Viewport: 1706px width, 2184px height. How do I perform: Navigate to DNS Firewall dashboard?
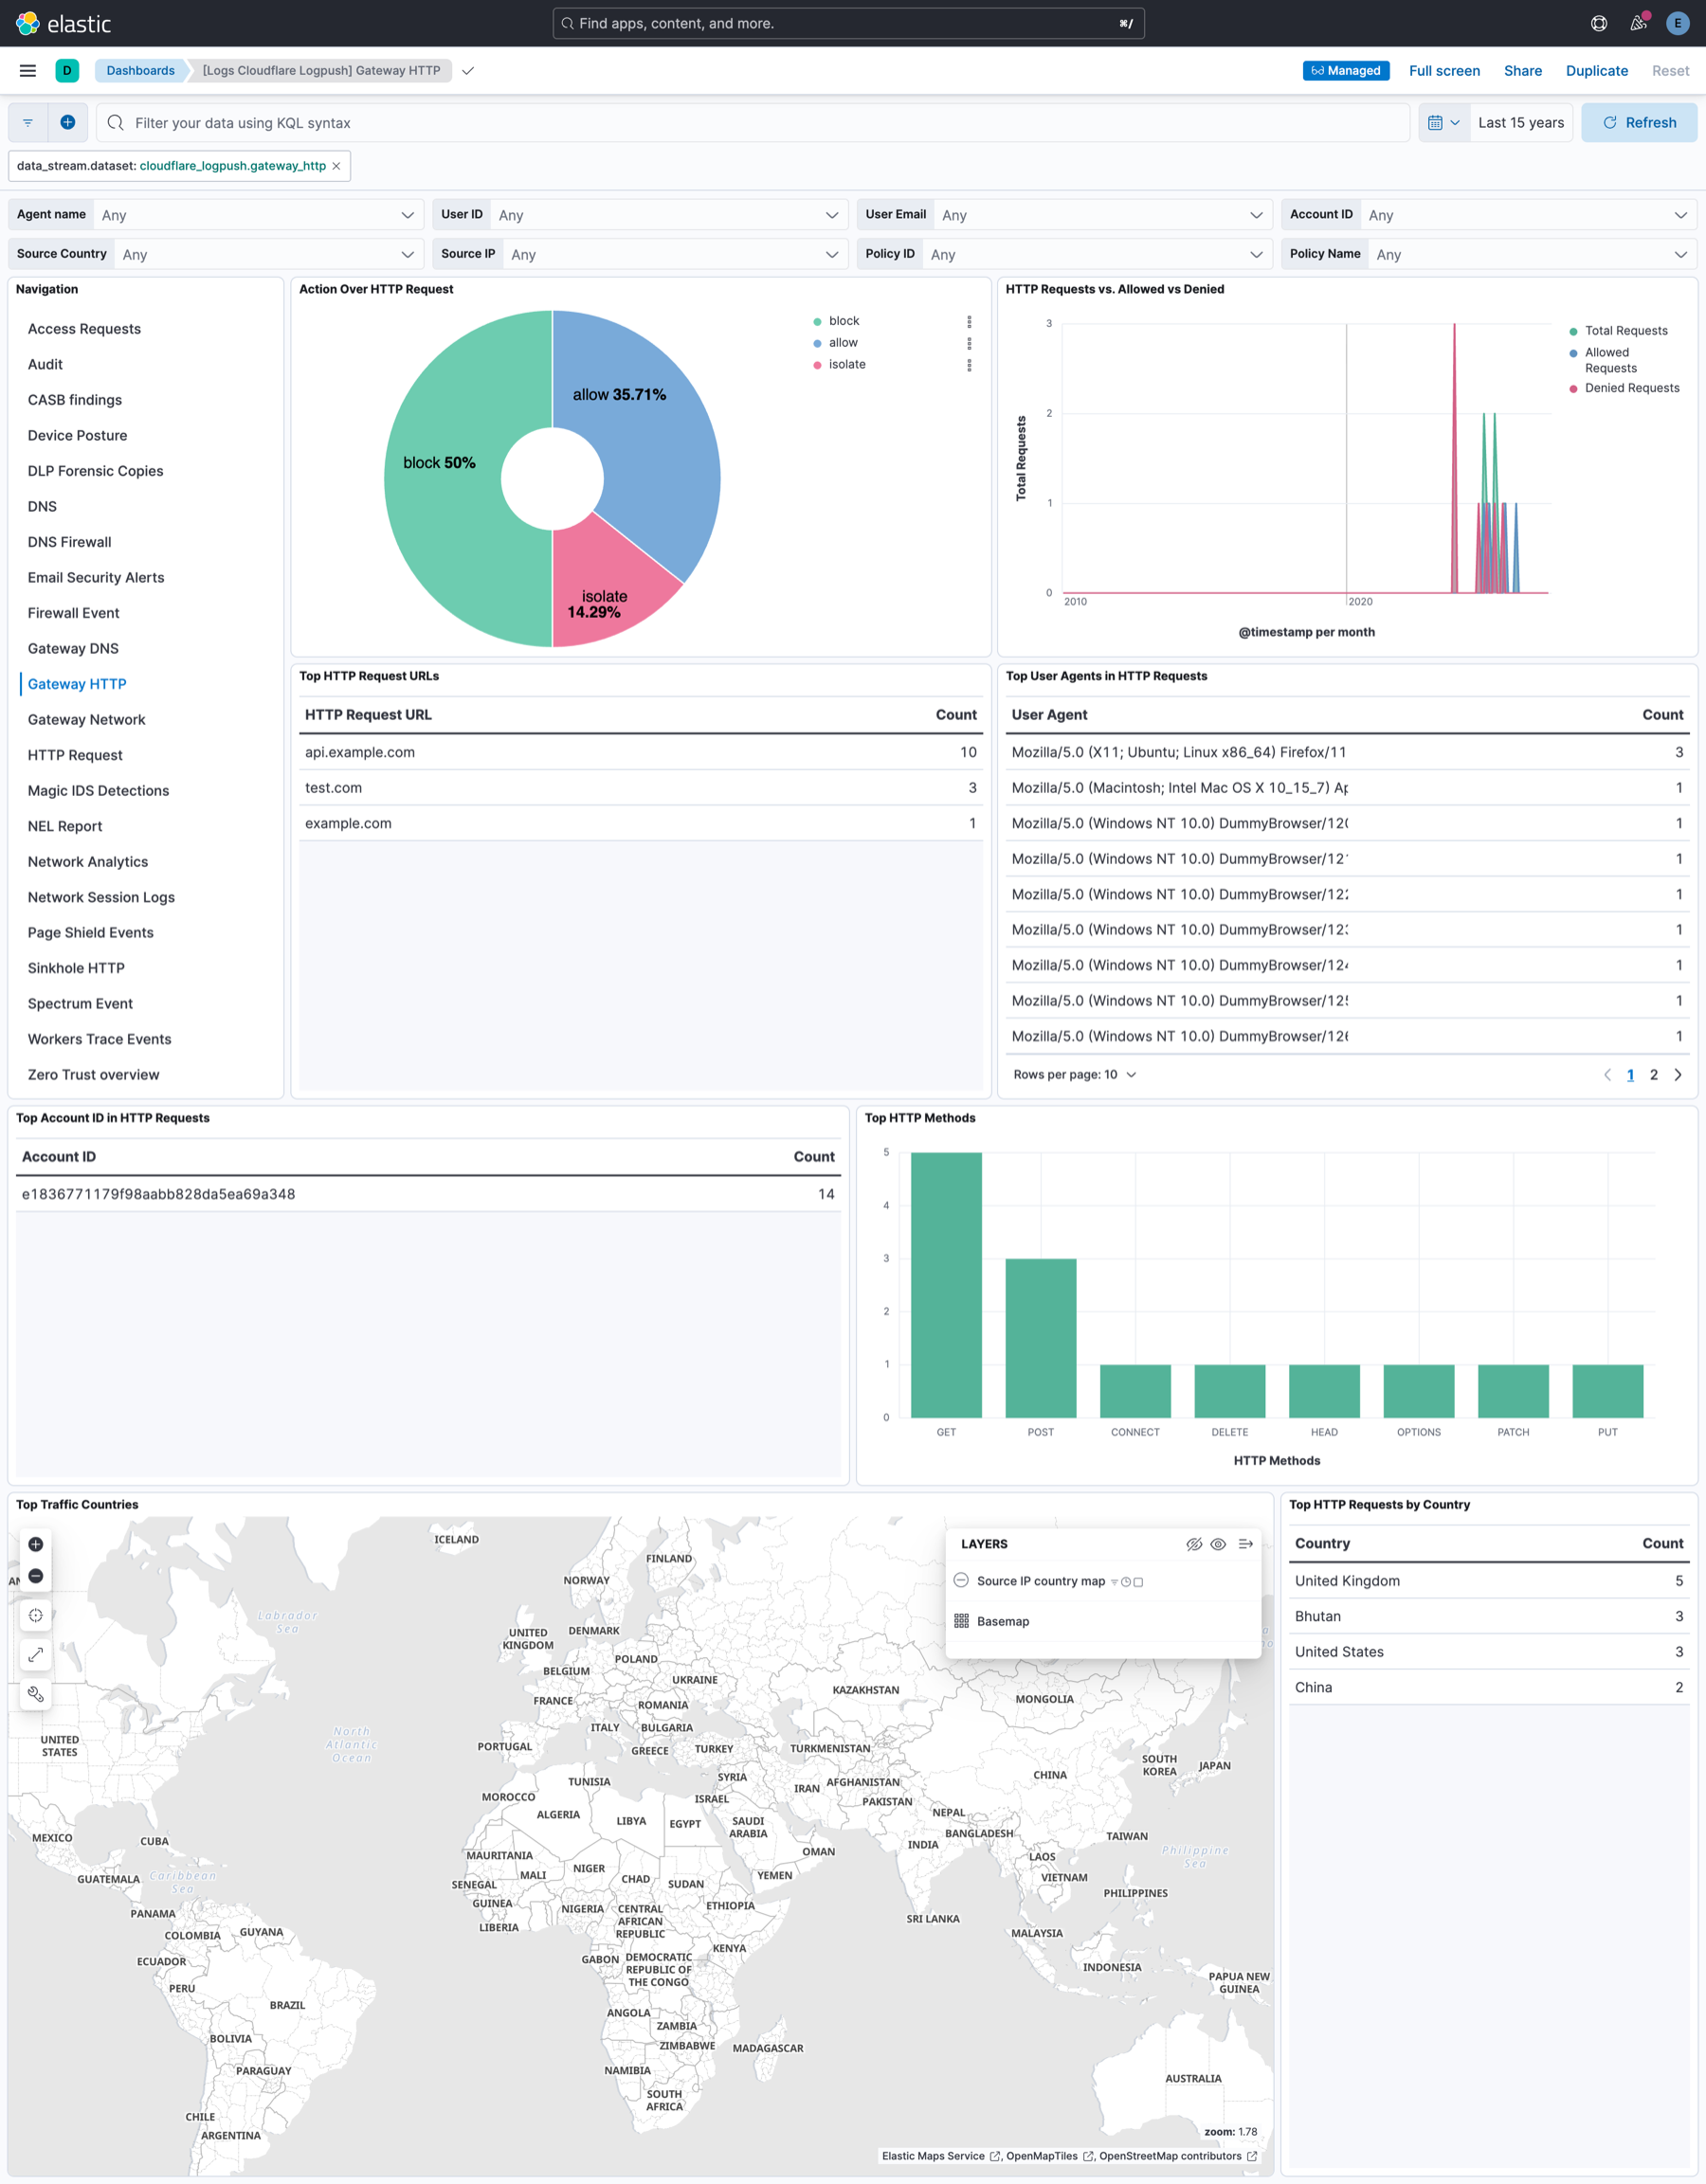(x=69, y=542)
